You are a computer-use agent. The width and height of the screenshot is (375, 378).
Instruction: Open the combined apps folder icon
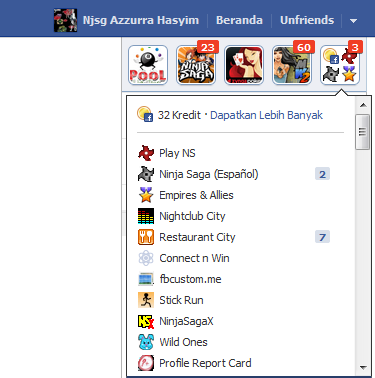tap(340, 65)
